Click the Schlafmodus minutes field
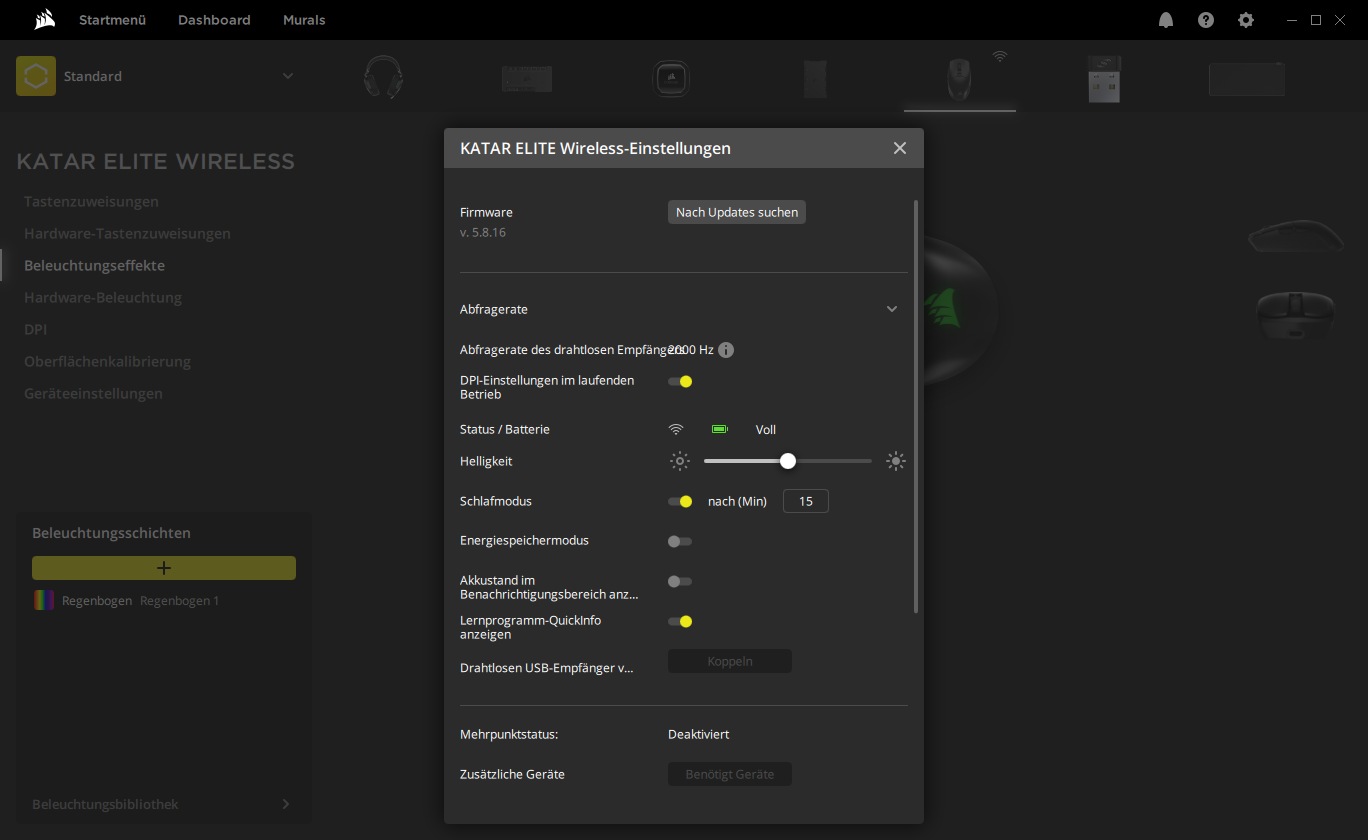The image size is (1368, 840). coord(805,501)
